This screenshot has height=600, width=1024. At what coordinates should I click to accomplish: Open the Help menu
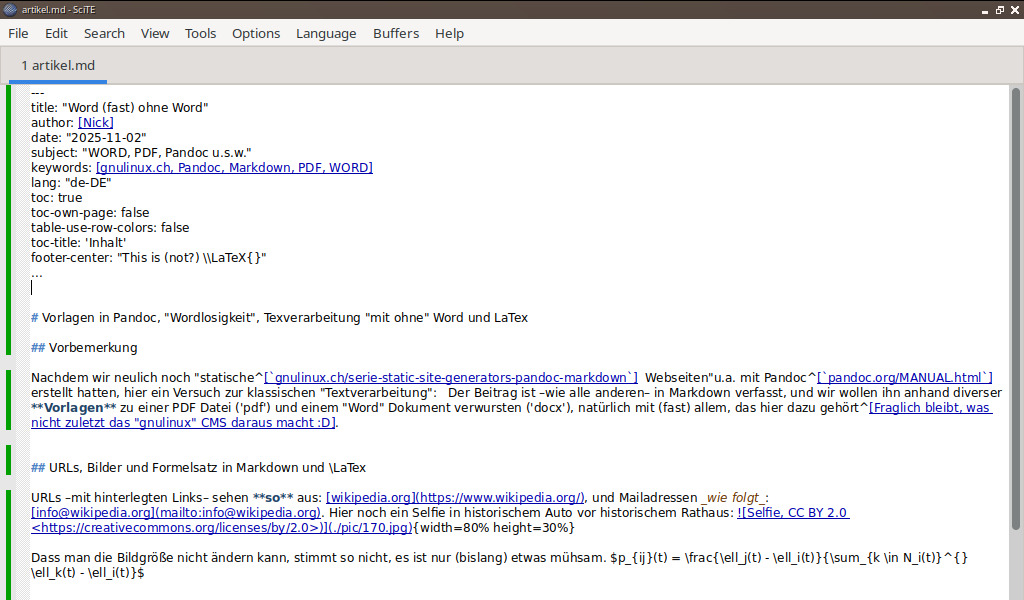[449, 33]
